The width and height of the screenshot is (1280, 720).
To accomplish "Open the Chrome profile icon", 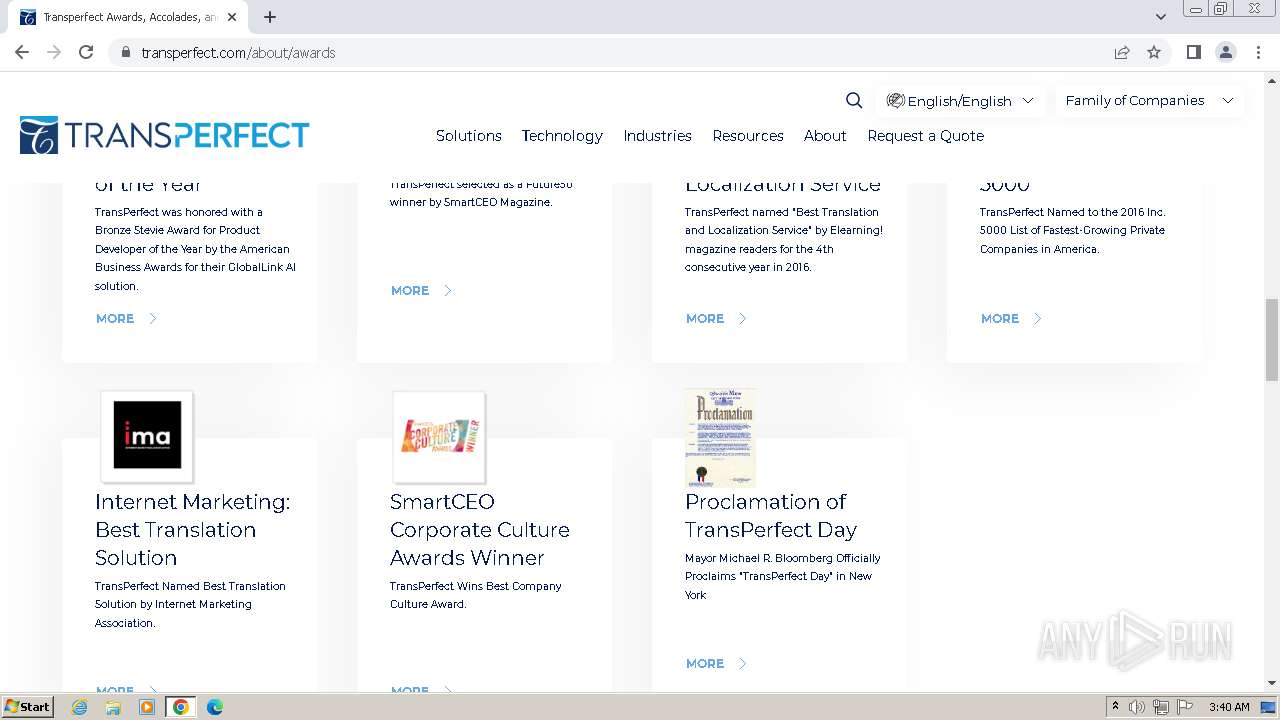I will click(1225, 52).
